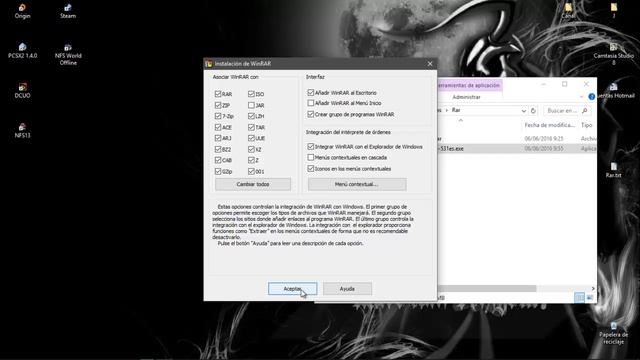This screenshot has height=360, width=640.
Task: Launch the Steam desktop icon
Action: tap(68, 11)
